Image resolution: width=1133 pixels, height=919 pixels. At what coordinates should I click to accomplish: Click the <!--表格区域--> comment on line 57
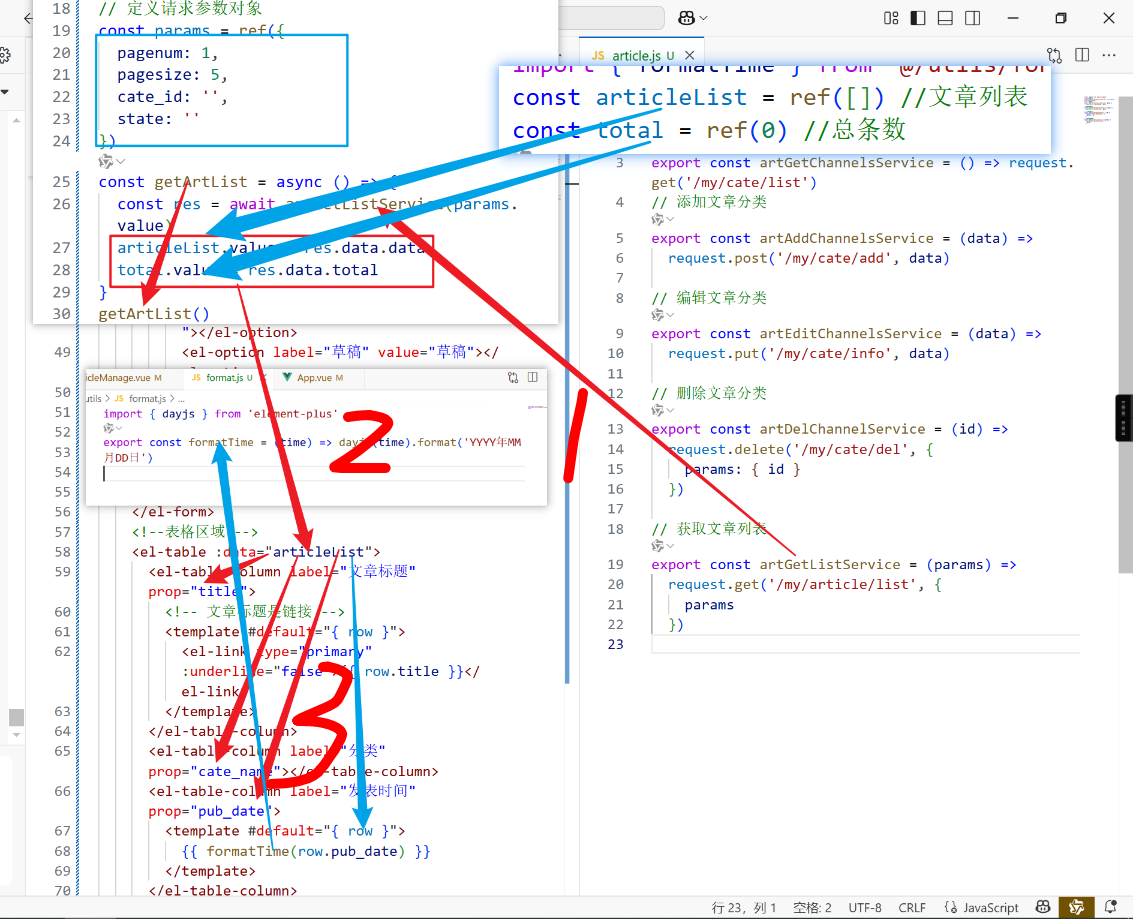point(194,532)
